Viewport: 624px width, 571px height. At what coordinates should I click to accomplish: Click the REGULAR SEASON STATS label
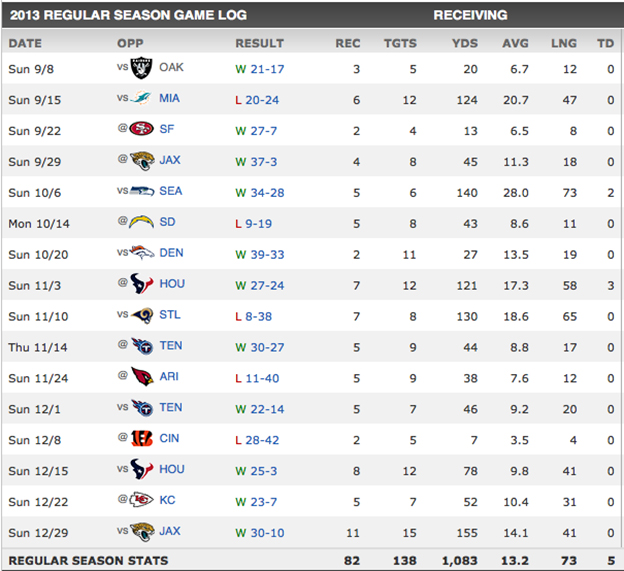(x=88, y=561)
